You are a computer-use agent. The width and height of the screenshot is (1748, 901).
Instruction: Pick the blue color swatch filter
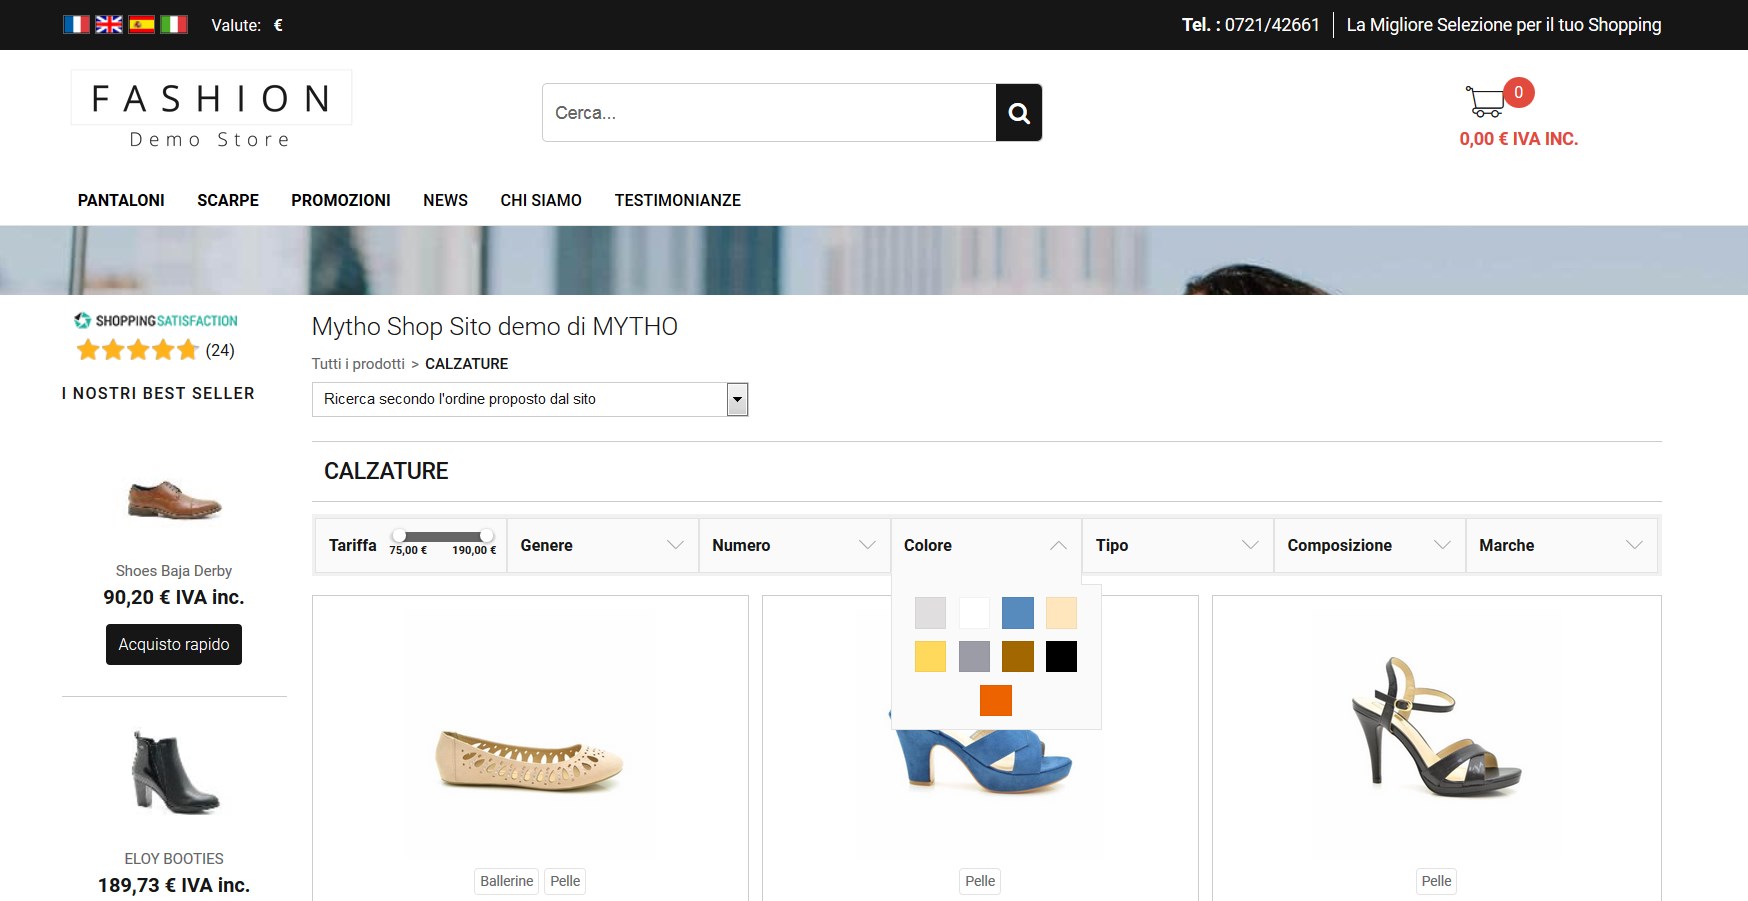1017,613
